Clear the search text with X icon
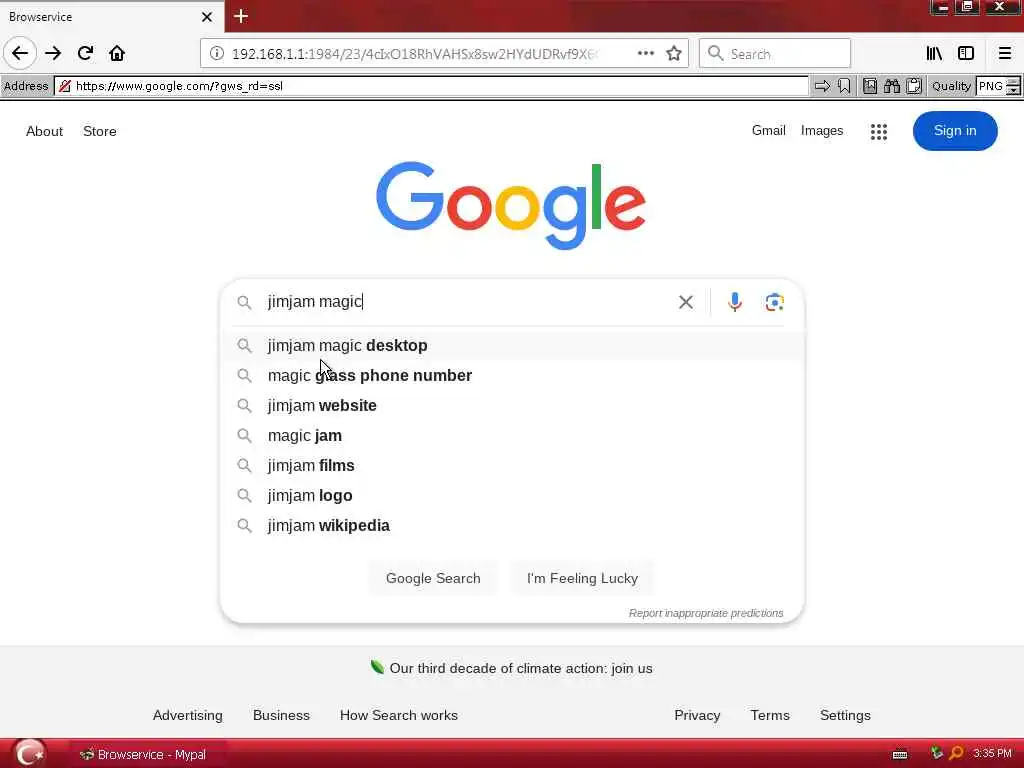This screenshot has width=1024, height=768. 686,302
